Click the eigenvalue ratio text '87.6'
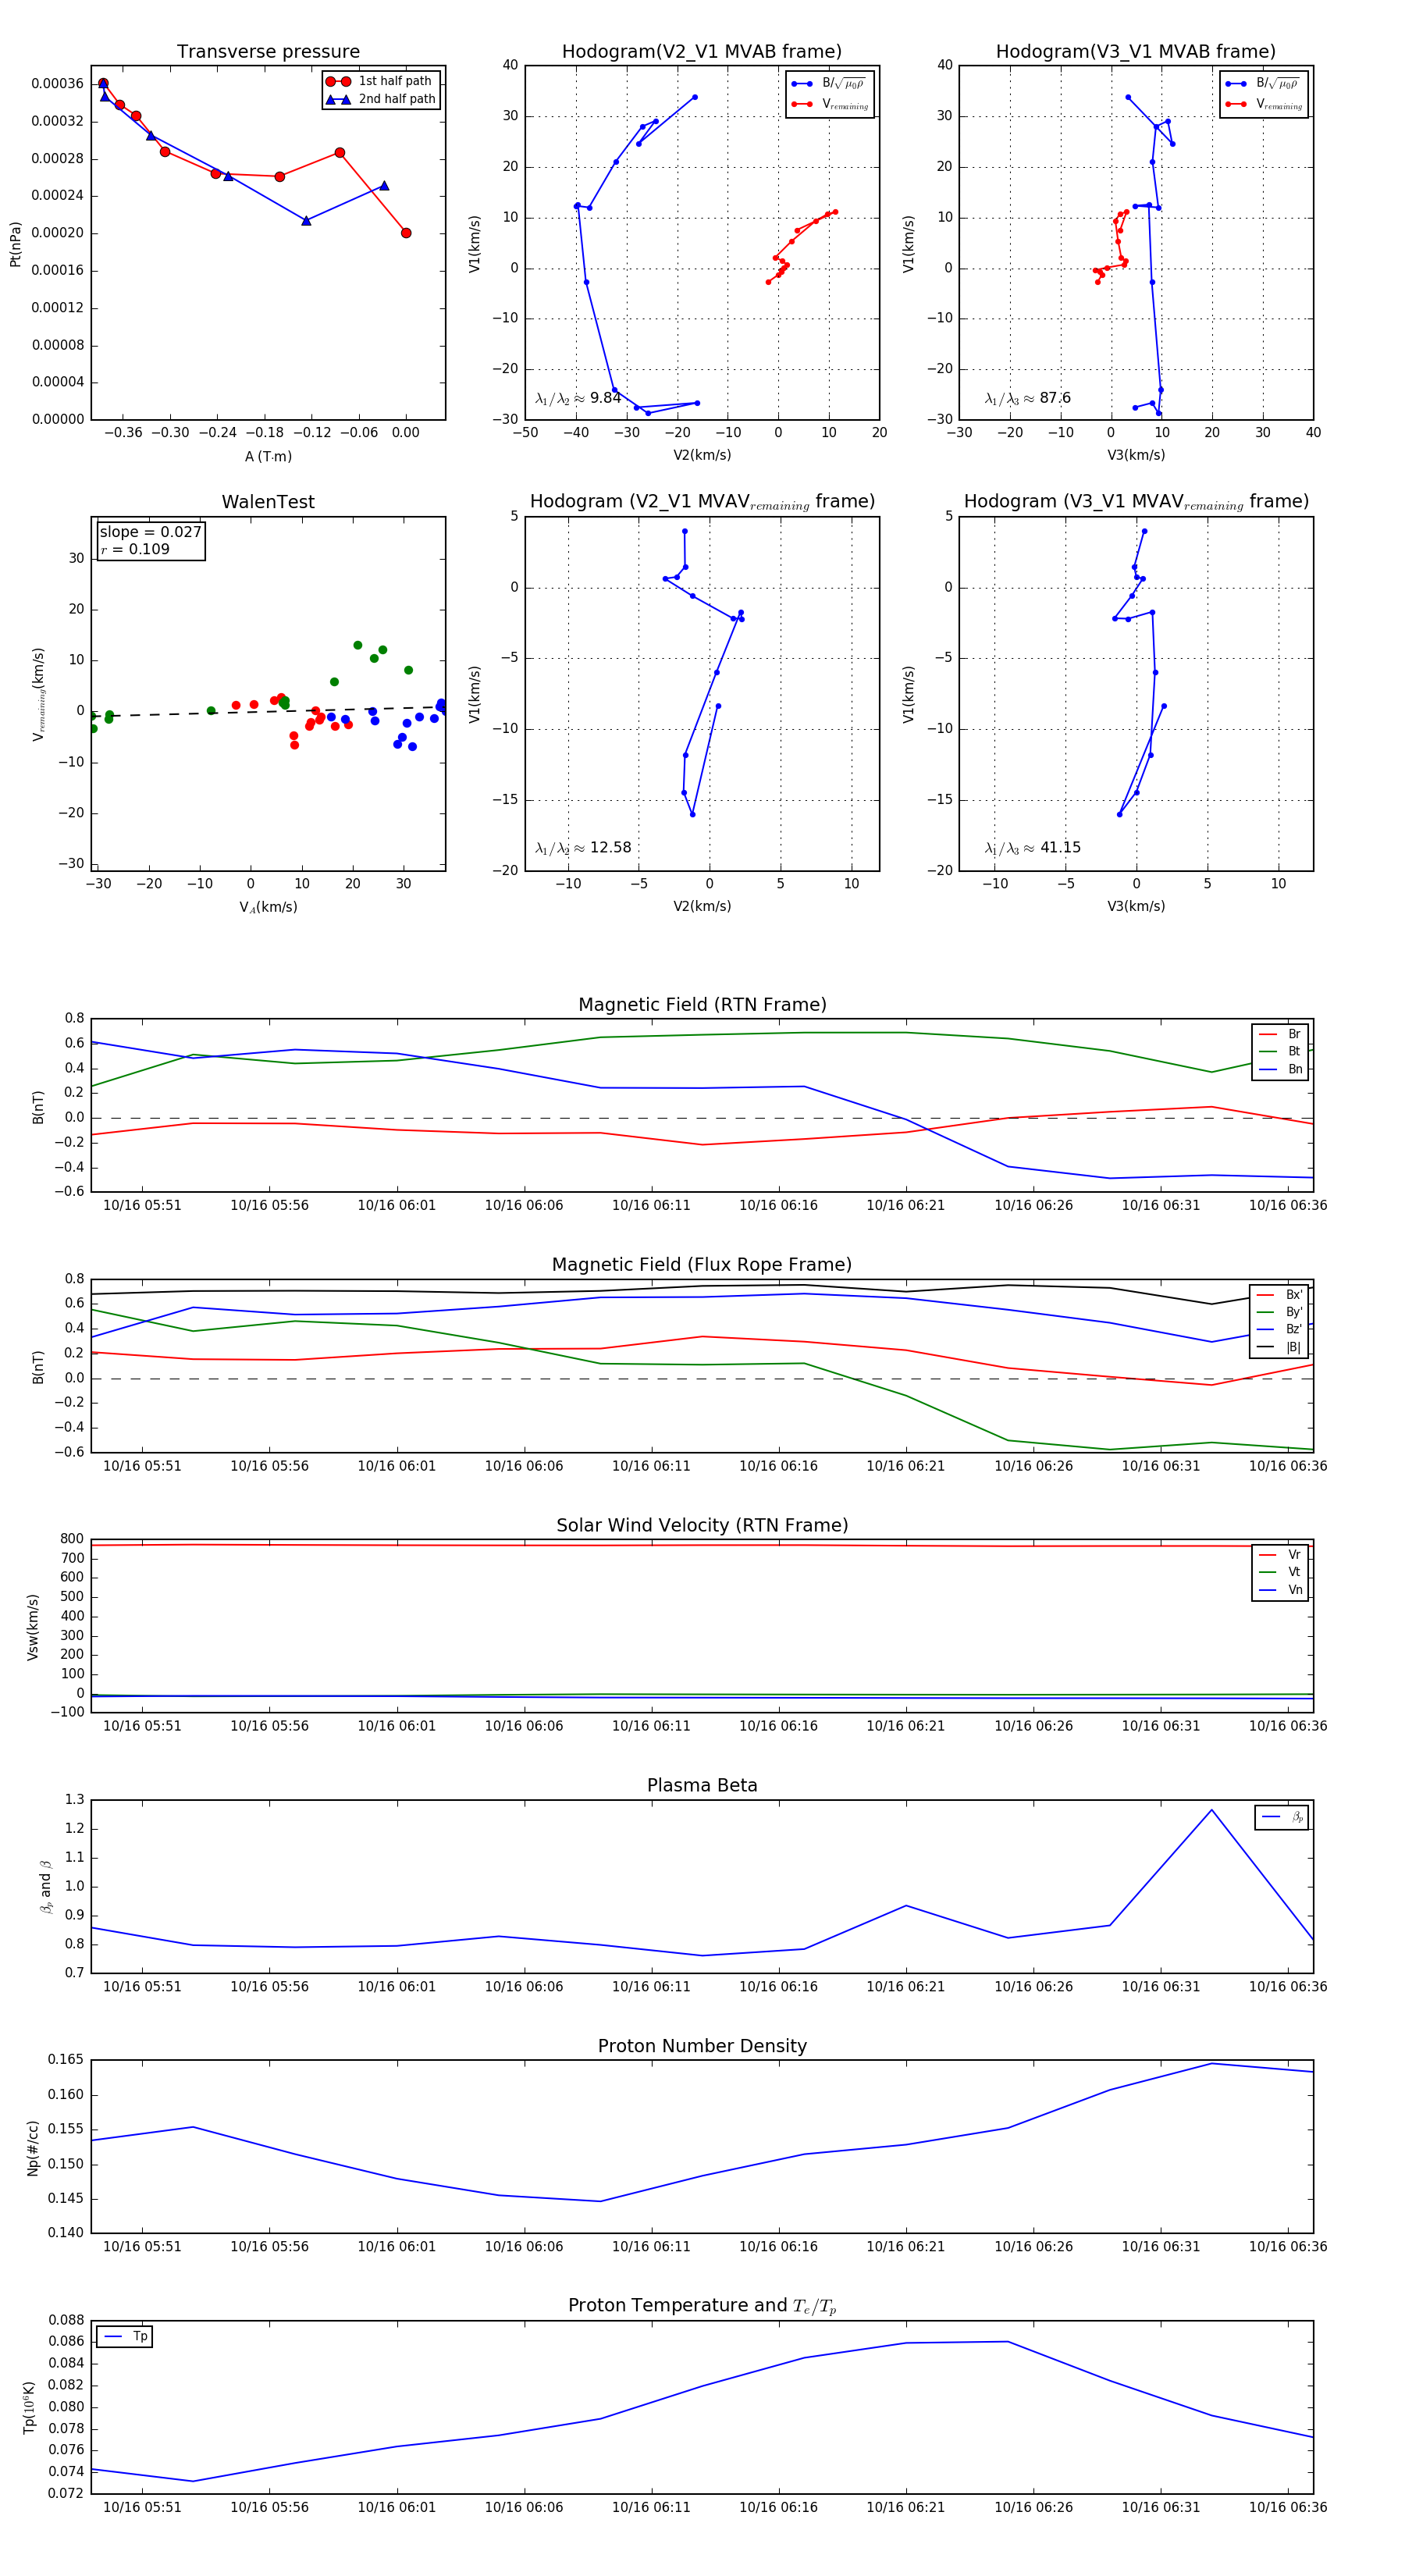The height and width of the screenshot is (2576, 1405). click(1055, 398)
